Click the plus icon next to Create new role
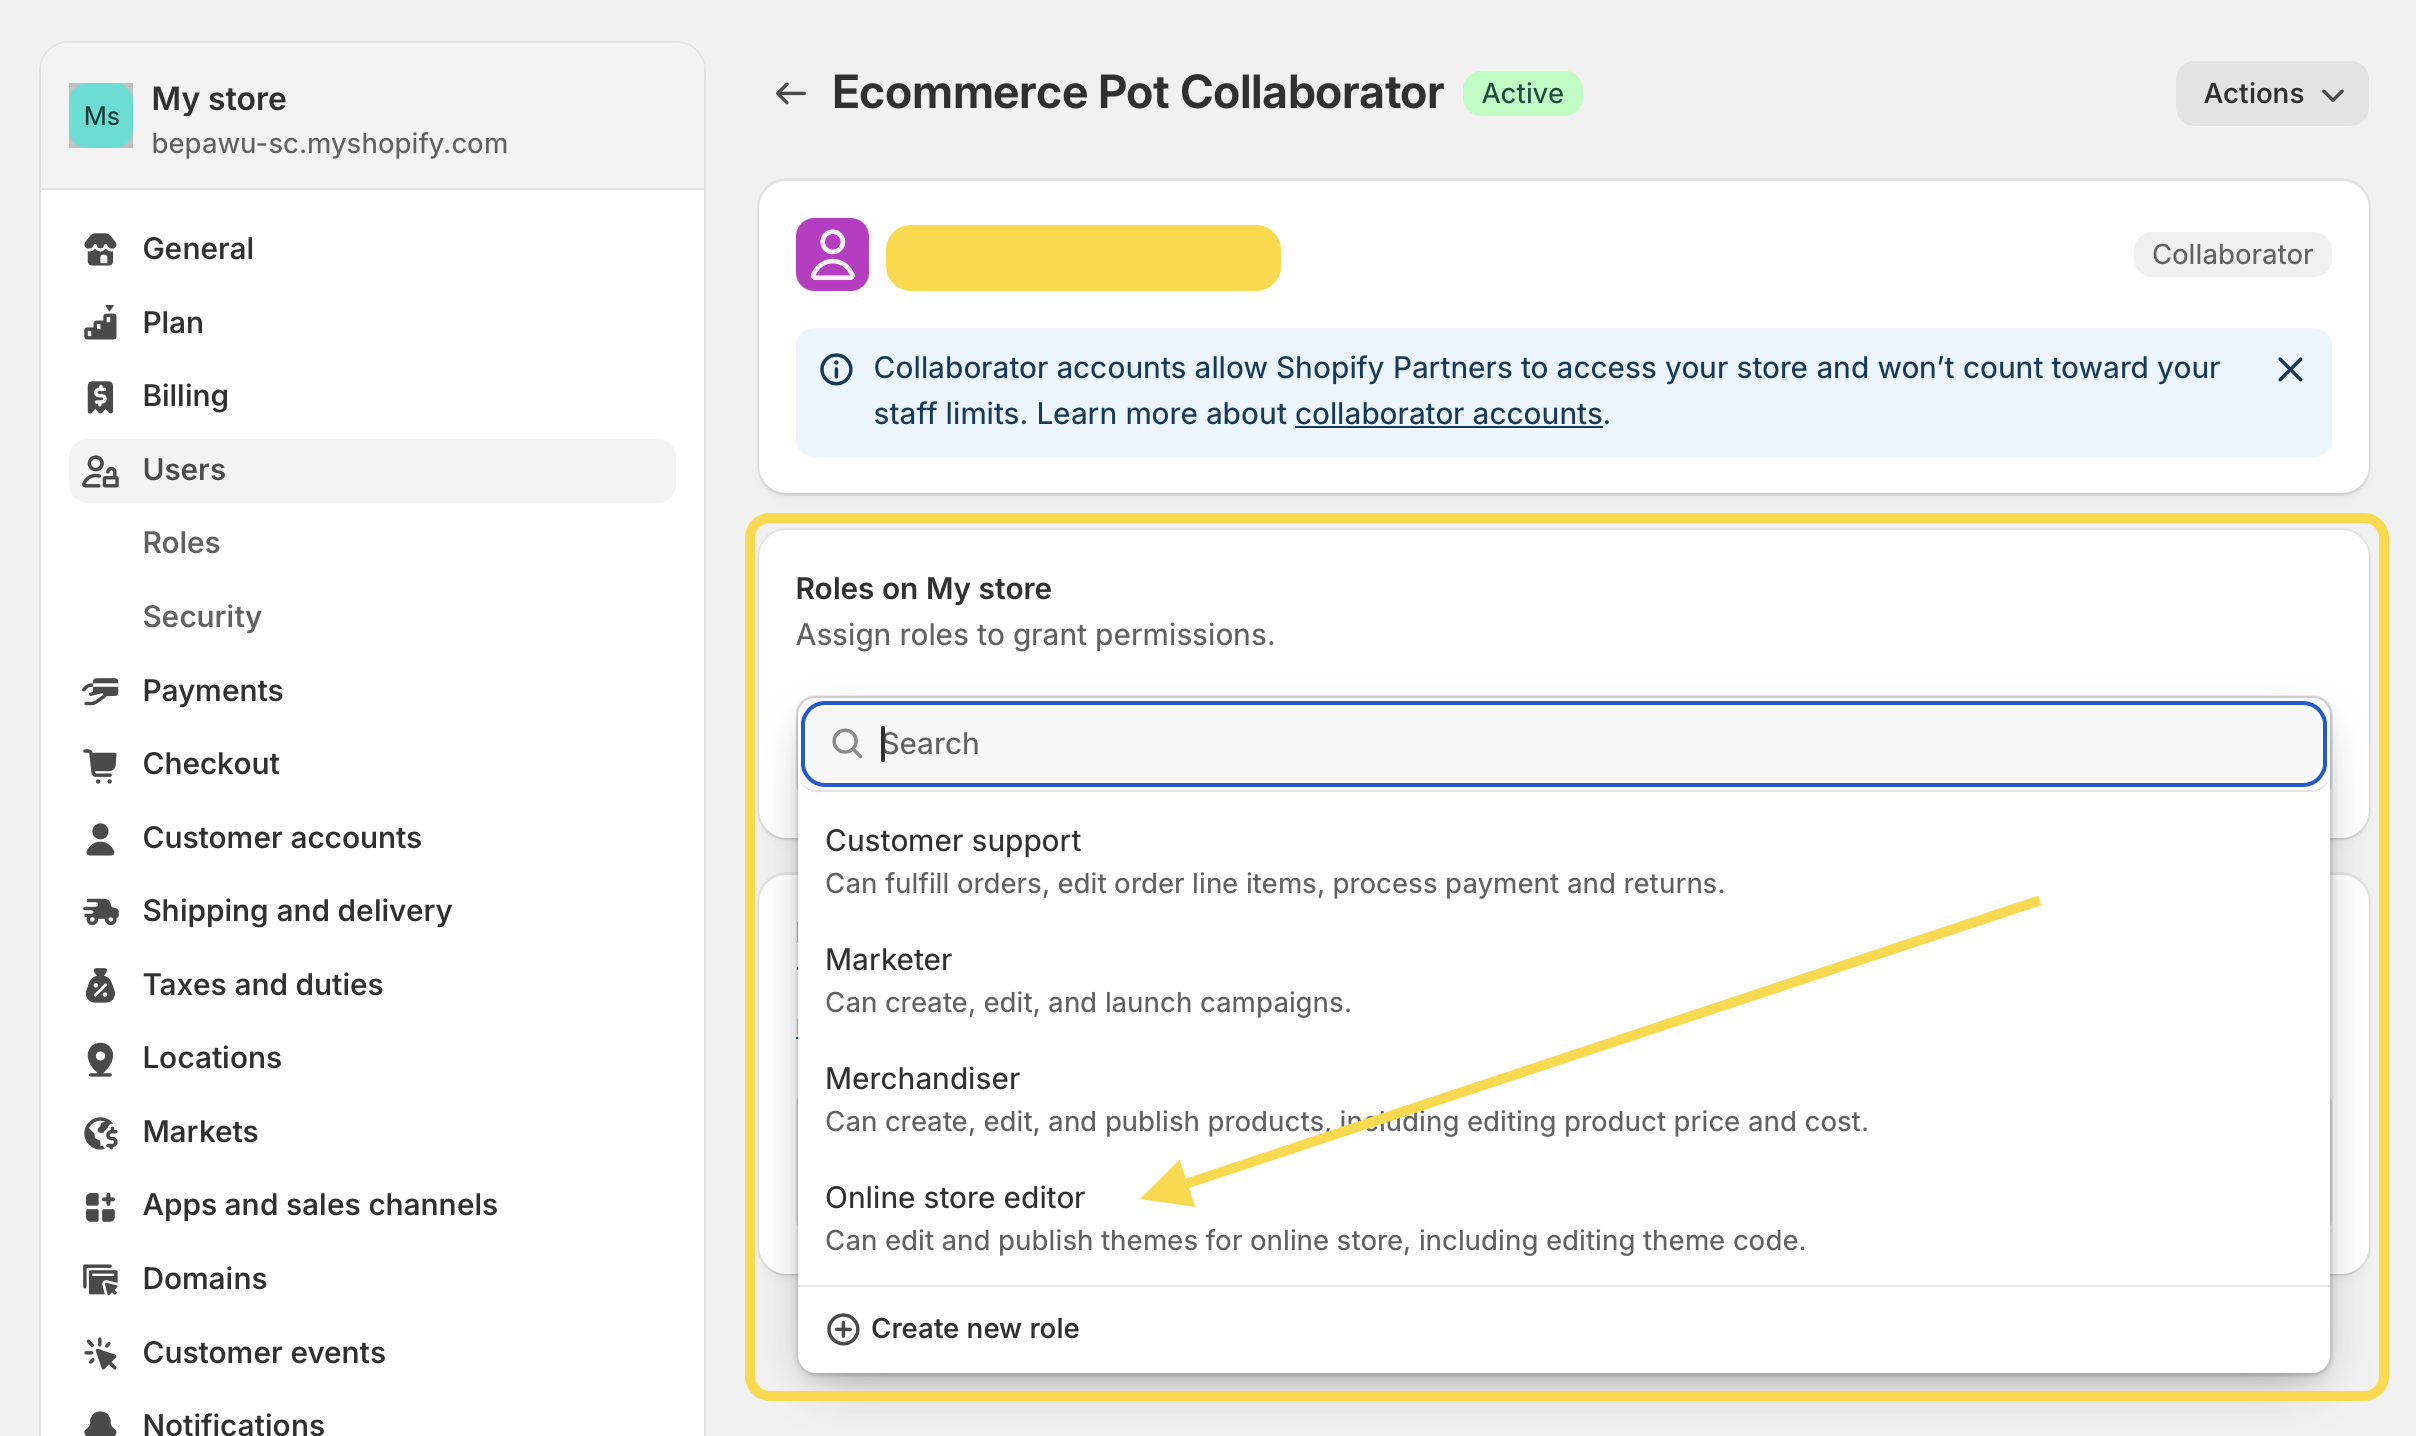 click(x=843, y=1329)
